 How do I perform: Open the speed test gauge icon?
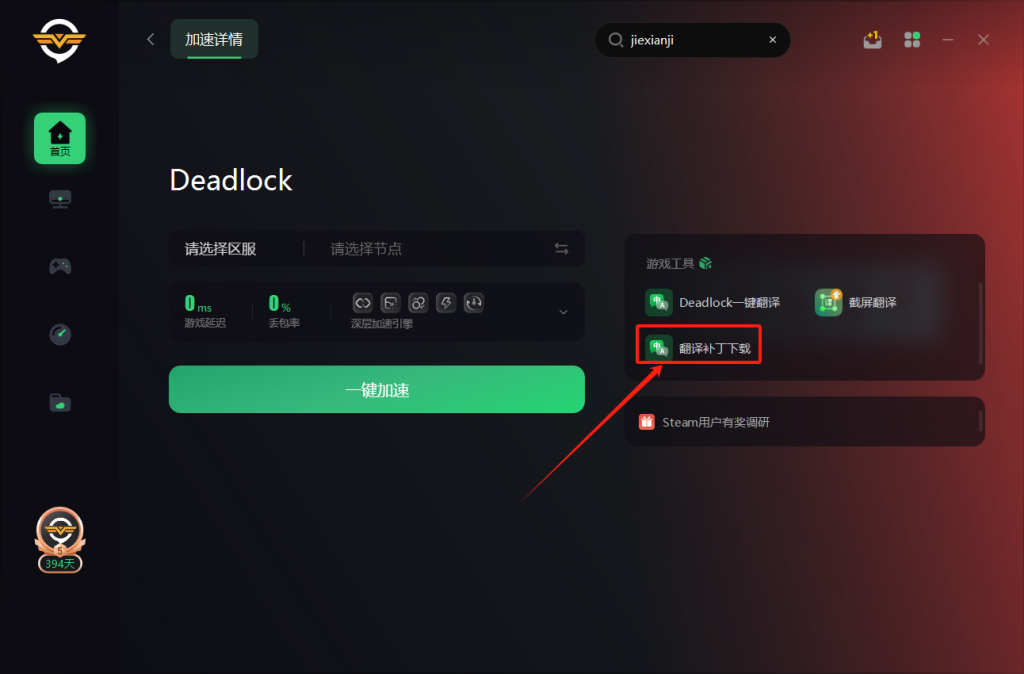(60, 334)
